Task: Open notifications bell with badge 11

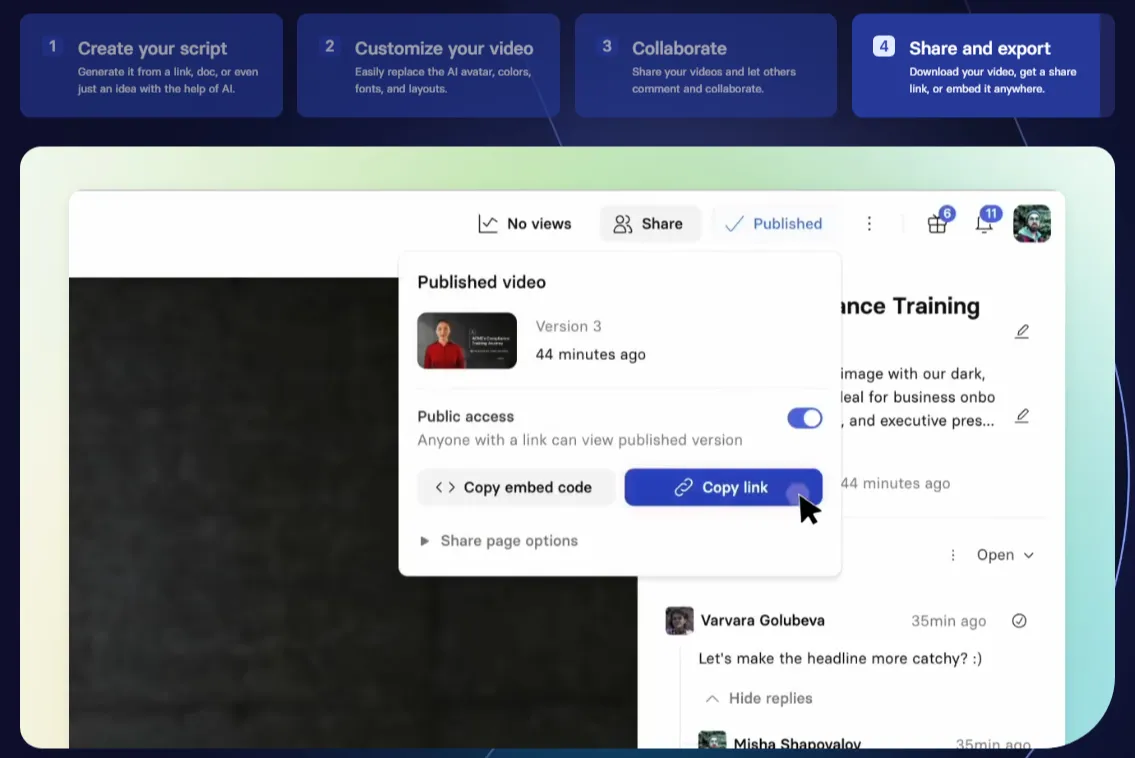Action: (x=986, y=222)
